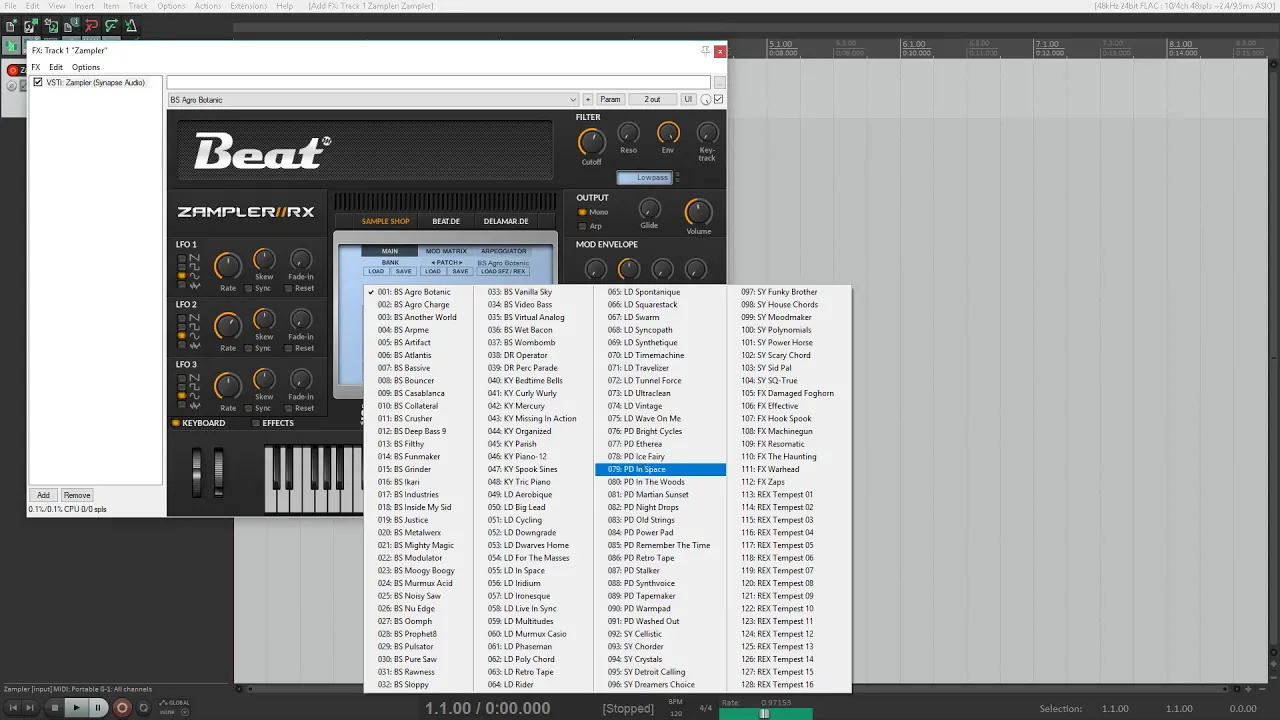Click the 2 out routing button
This screenshot has width=1280, height=720.
pos(652,99)
